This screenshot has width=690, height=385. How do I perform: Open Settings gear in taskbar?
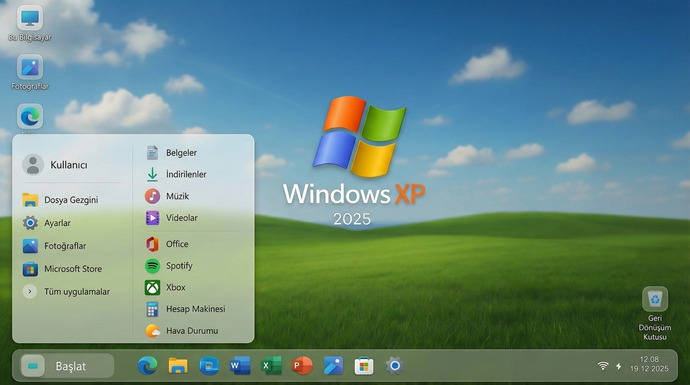[395, 366]
